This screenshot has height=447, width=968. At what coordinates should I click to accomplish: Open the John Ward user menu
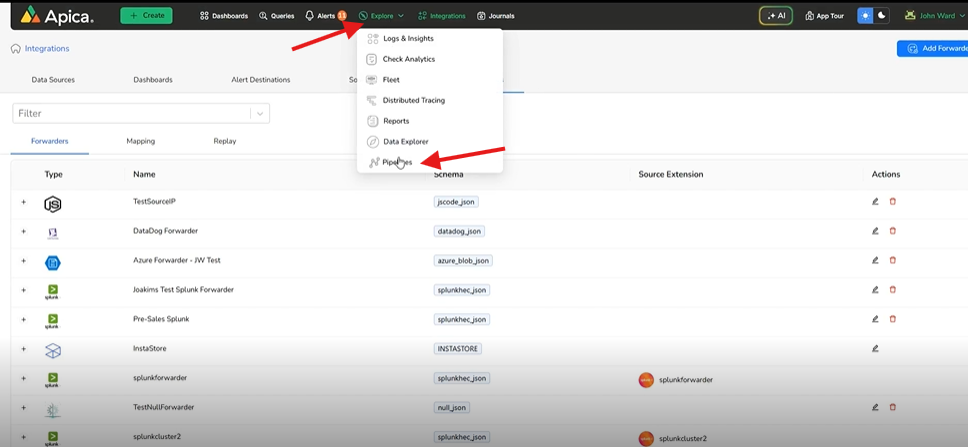tap(935, 16)
